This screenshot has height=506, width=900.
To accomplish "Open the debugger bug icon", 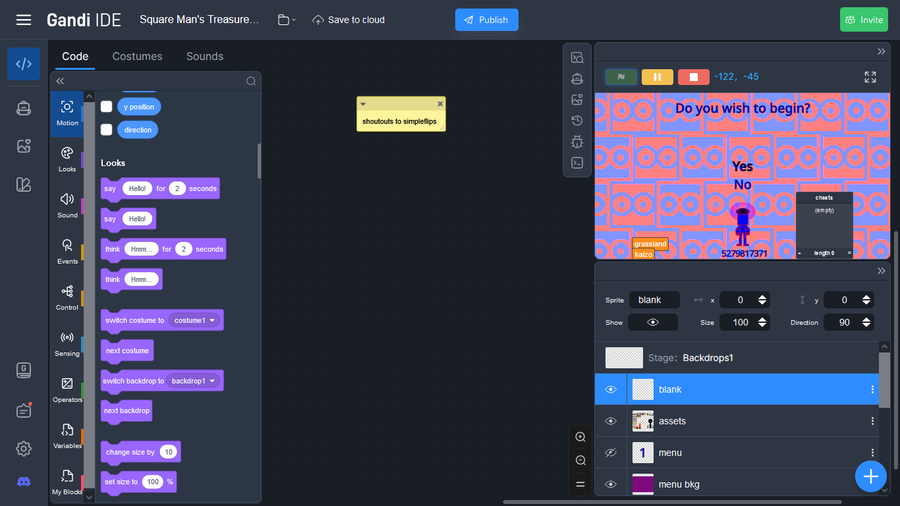I will [x=577, y=142].
